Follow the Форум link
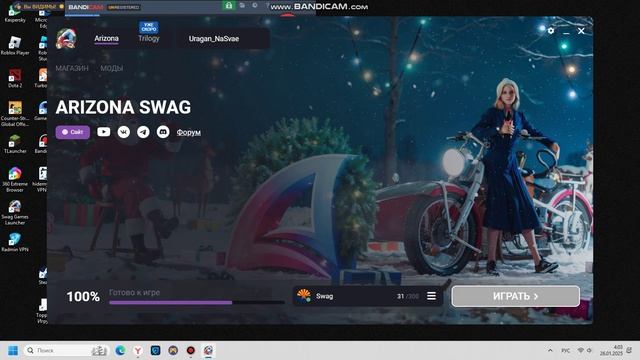The image size is (640, 360). pyautogui.click(x=189, y=132)
